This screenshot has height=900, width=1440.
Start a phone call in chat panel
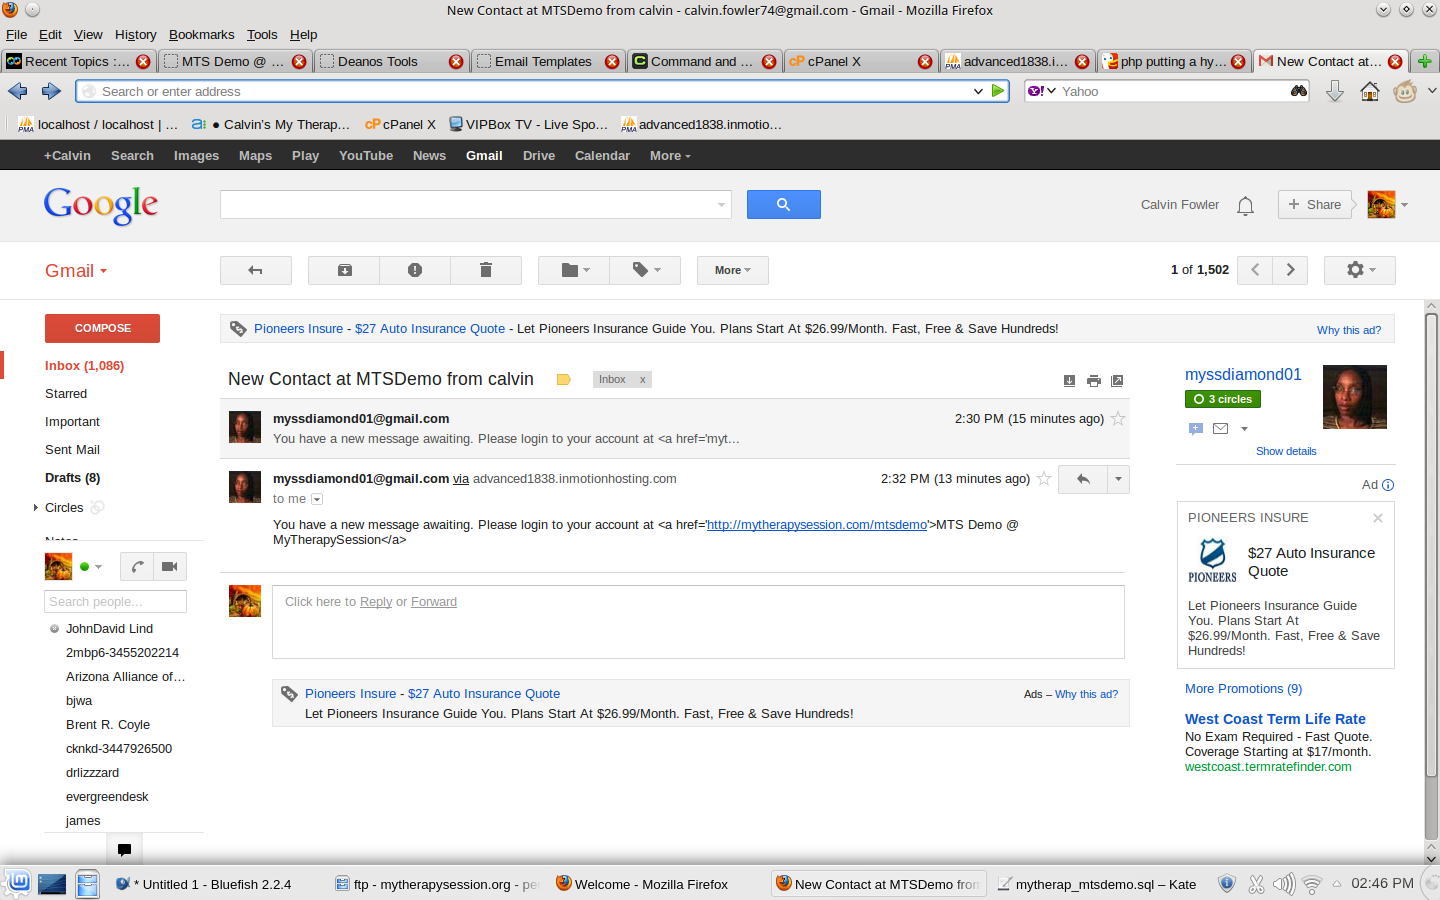(x=137, y=567)
